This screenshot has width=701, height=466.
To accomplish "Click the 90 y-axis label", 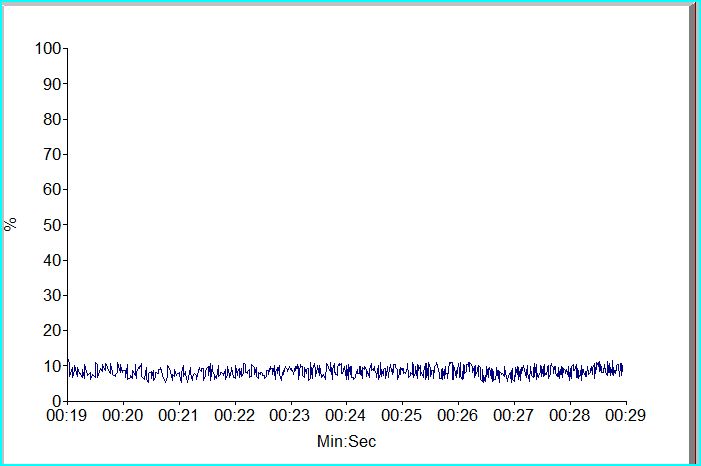I will pos(52,84).
